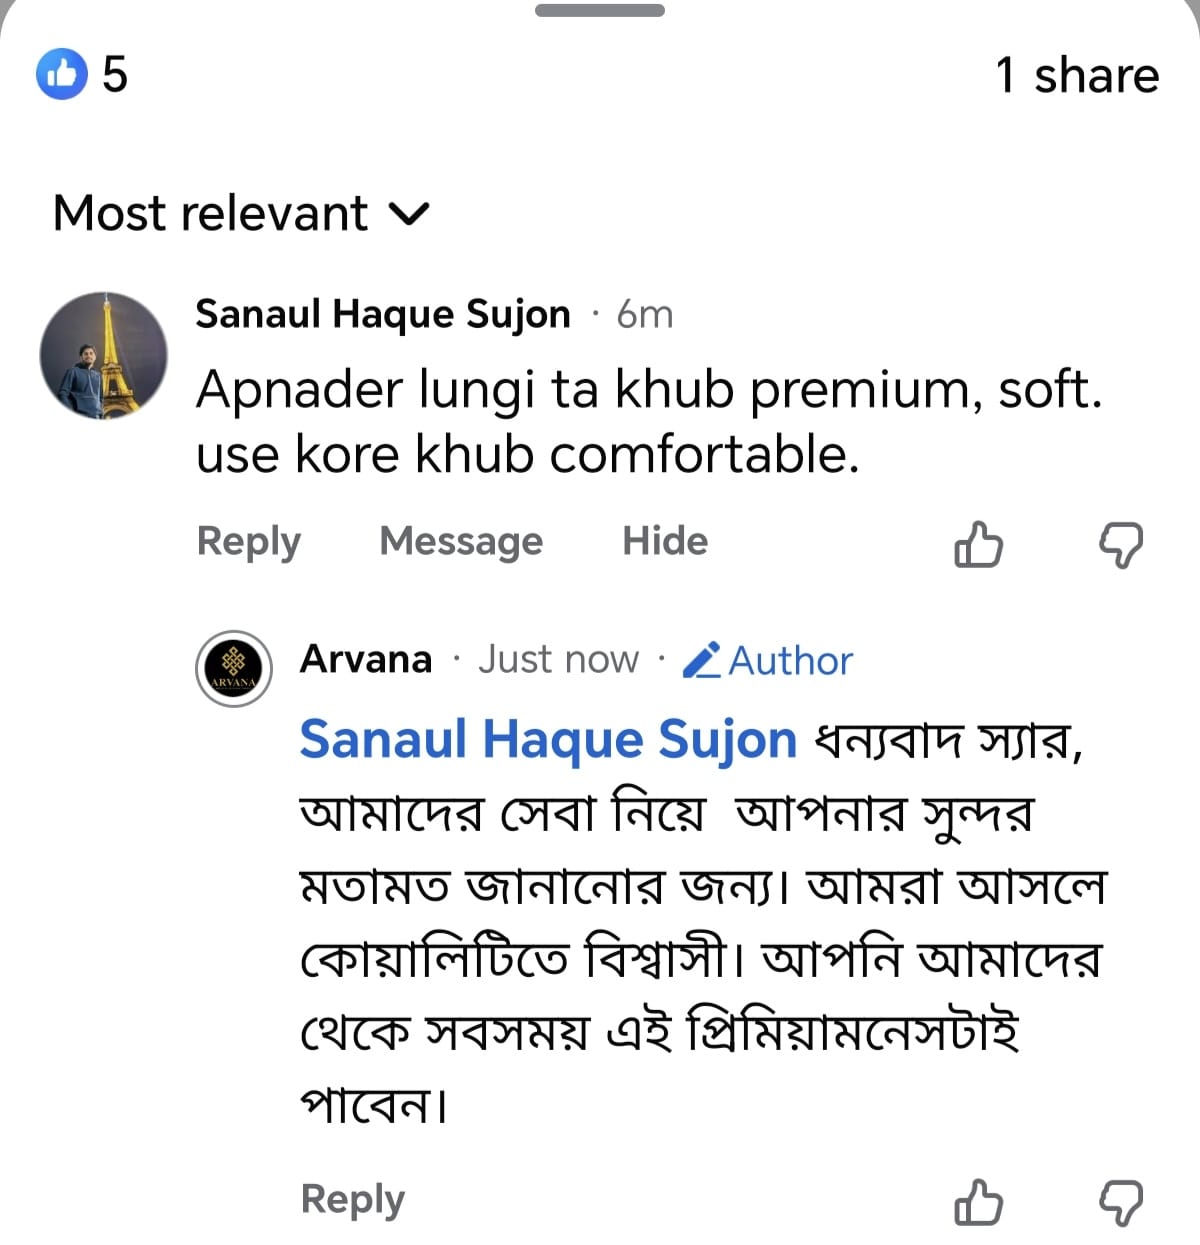
Task: Open the Arvana page name
Action: click(x=366, y=659)
